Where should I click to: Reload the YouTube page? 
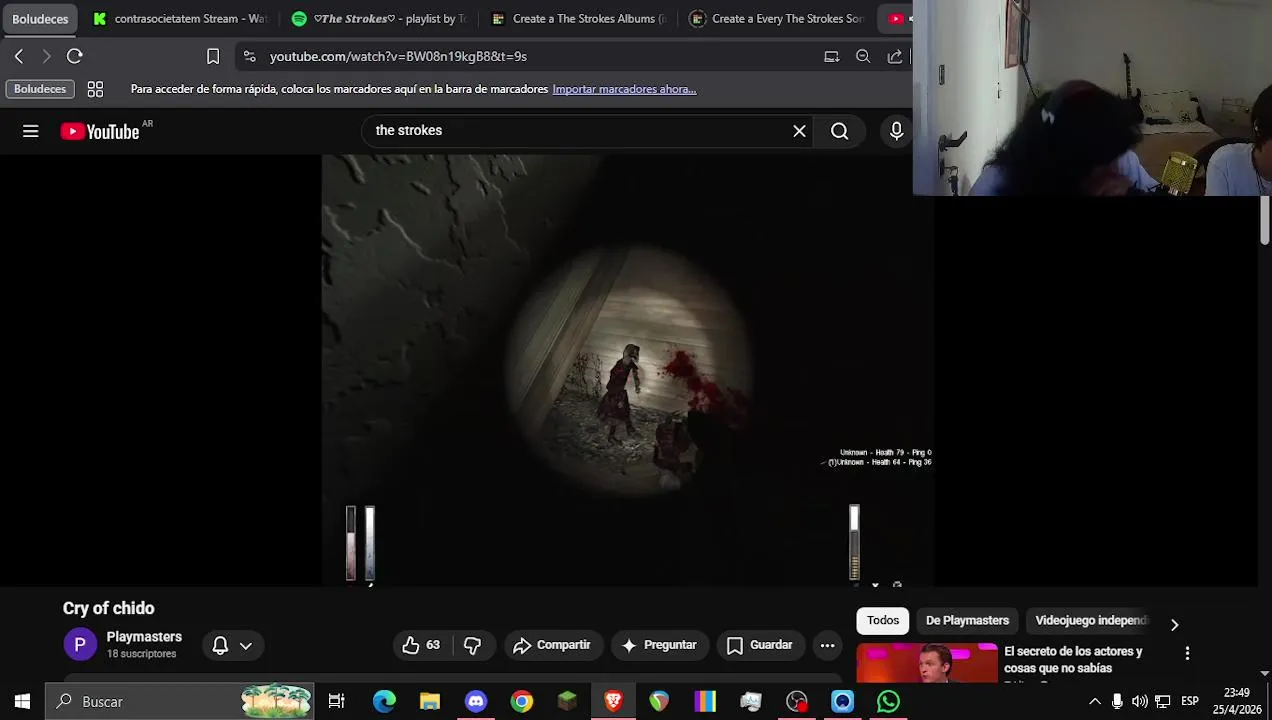pos(74,56)
